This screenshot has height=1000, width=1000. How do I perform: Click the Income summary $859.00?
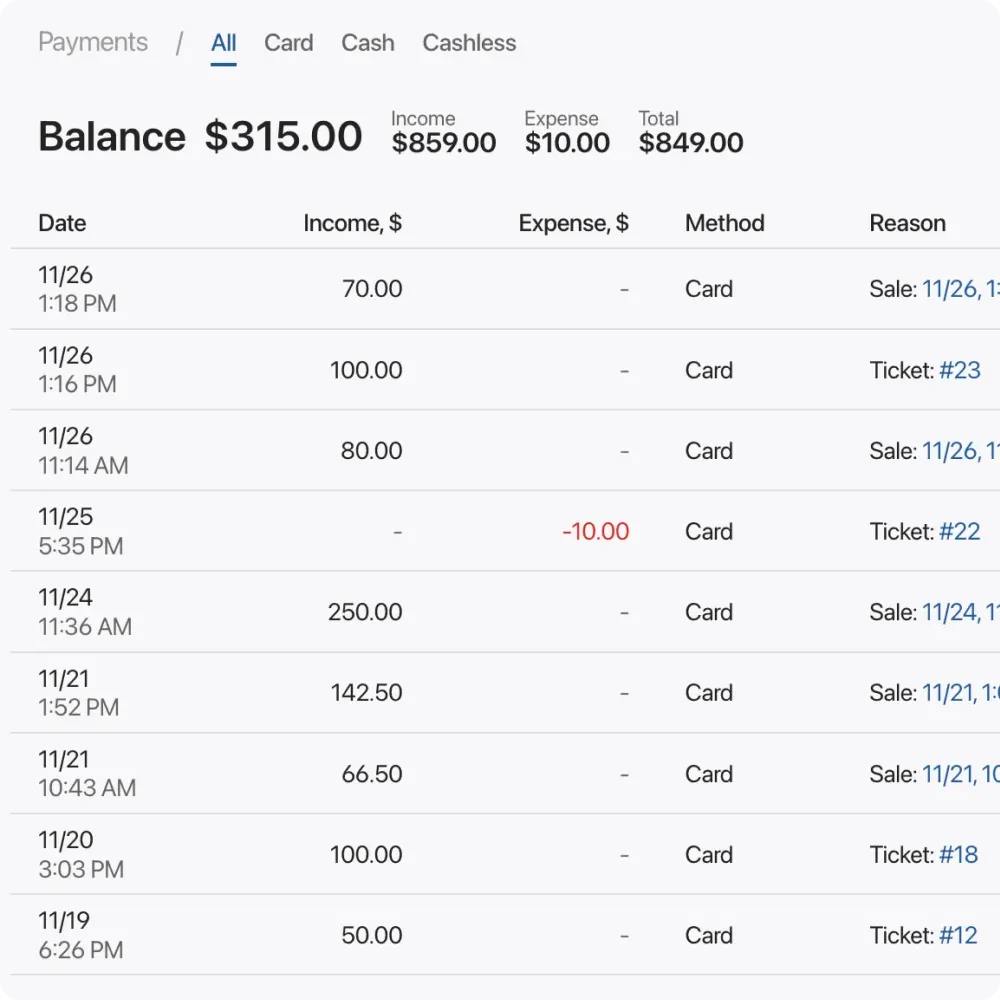pyautogui.click(x=443, y=143)
